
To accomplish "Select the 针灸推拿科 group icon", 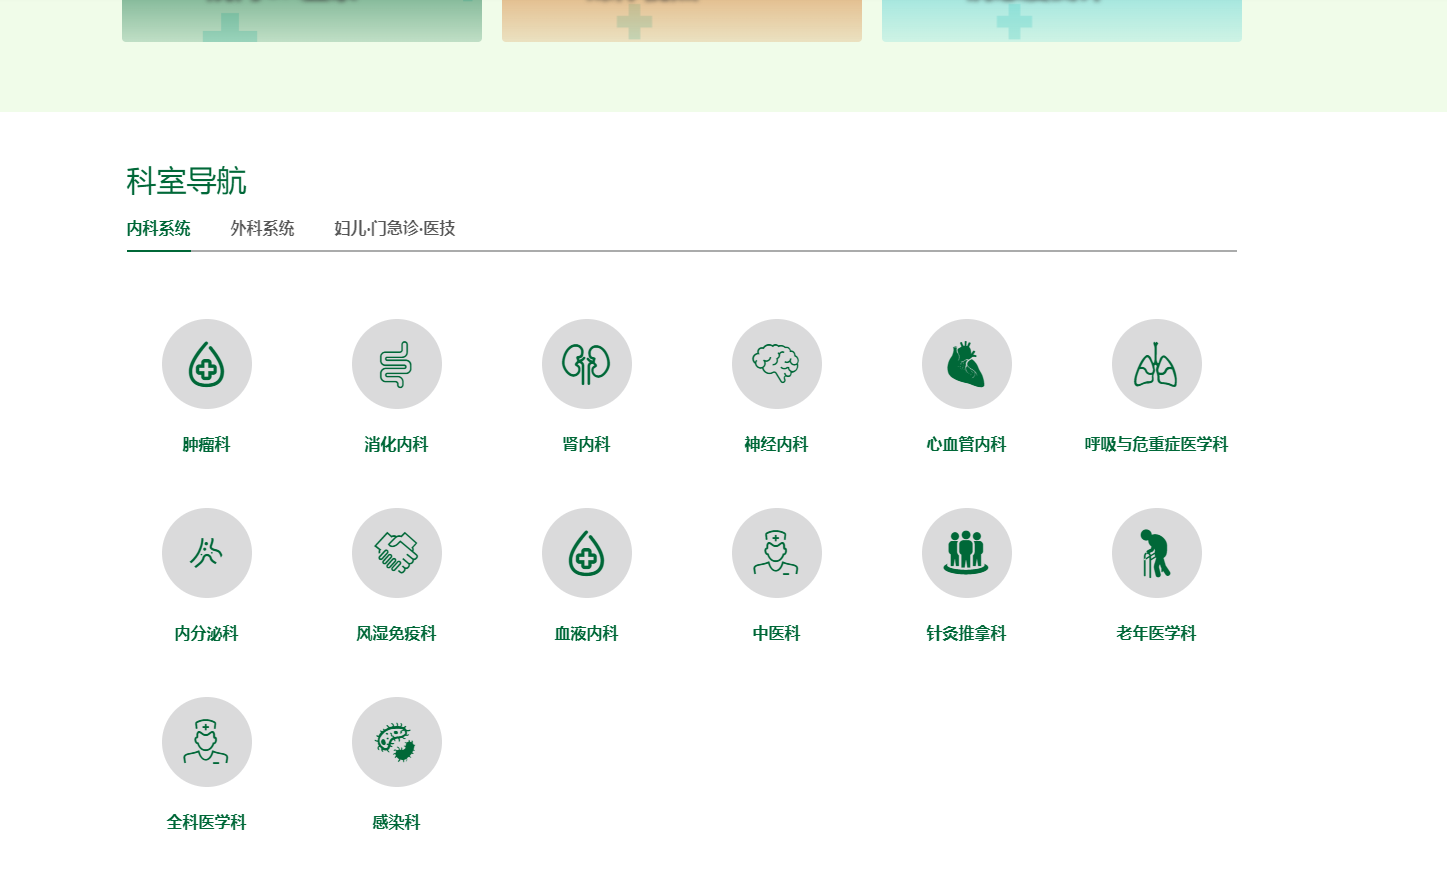I will tap(967, 553).
